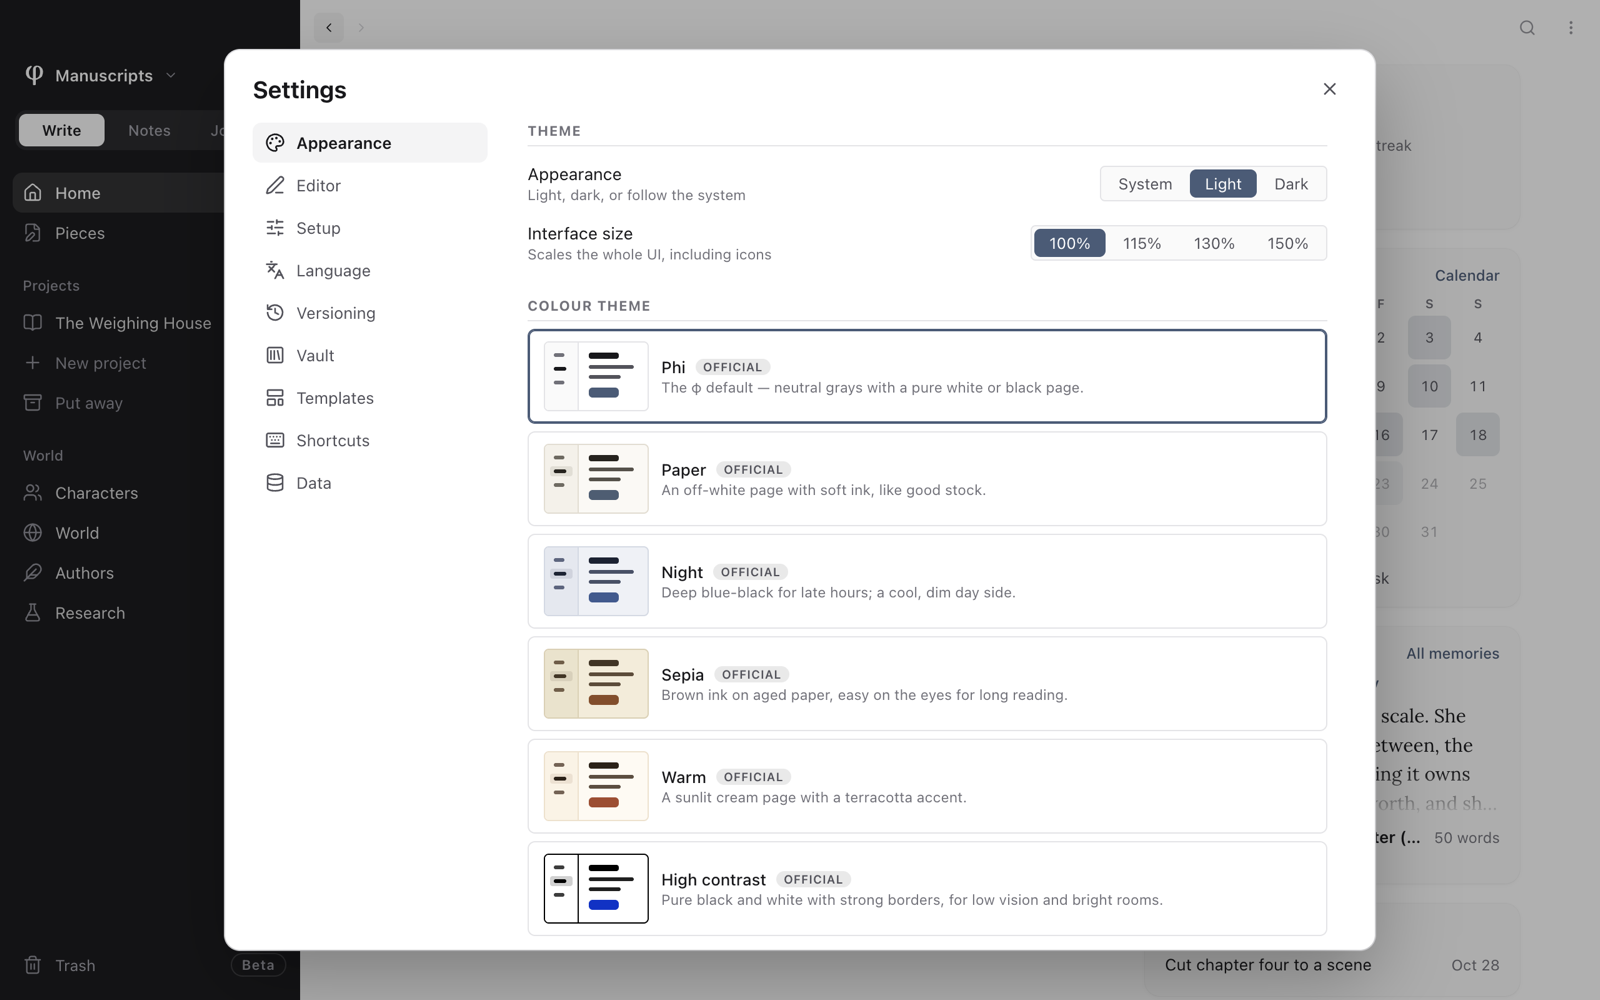Switch to the Notes tab
This screenshot has height=1000, width=1600.
click(x=149, y=130)
